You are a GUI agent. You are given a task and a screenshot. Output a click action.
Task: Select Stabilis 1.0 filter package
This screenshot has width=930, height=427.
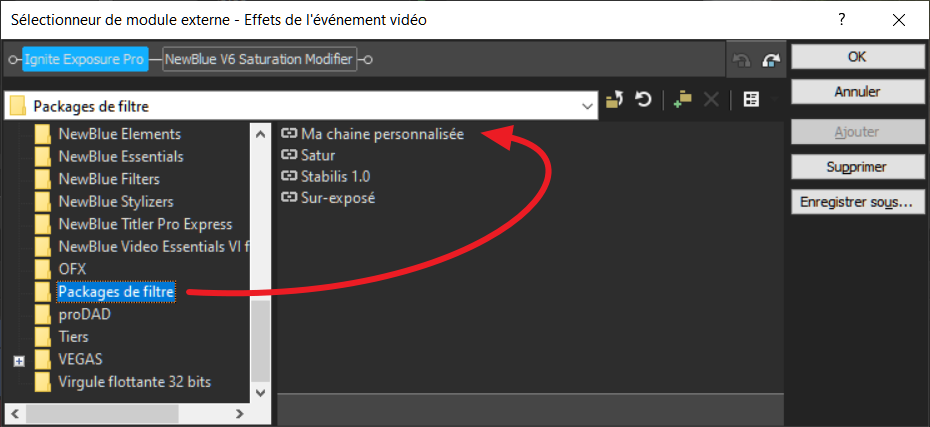pyautogui.click(x=336, y=177)
